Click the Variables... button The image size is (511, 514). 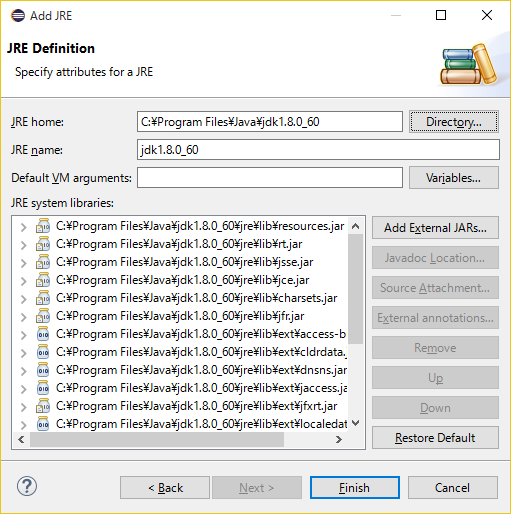click(454, 178)
